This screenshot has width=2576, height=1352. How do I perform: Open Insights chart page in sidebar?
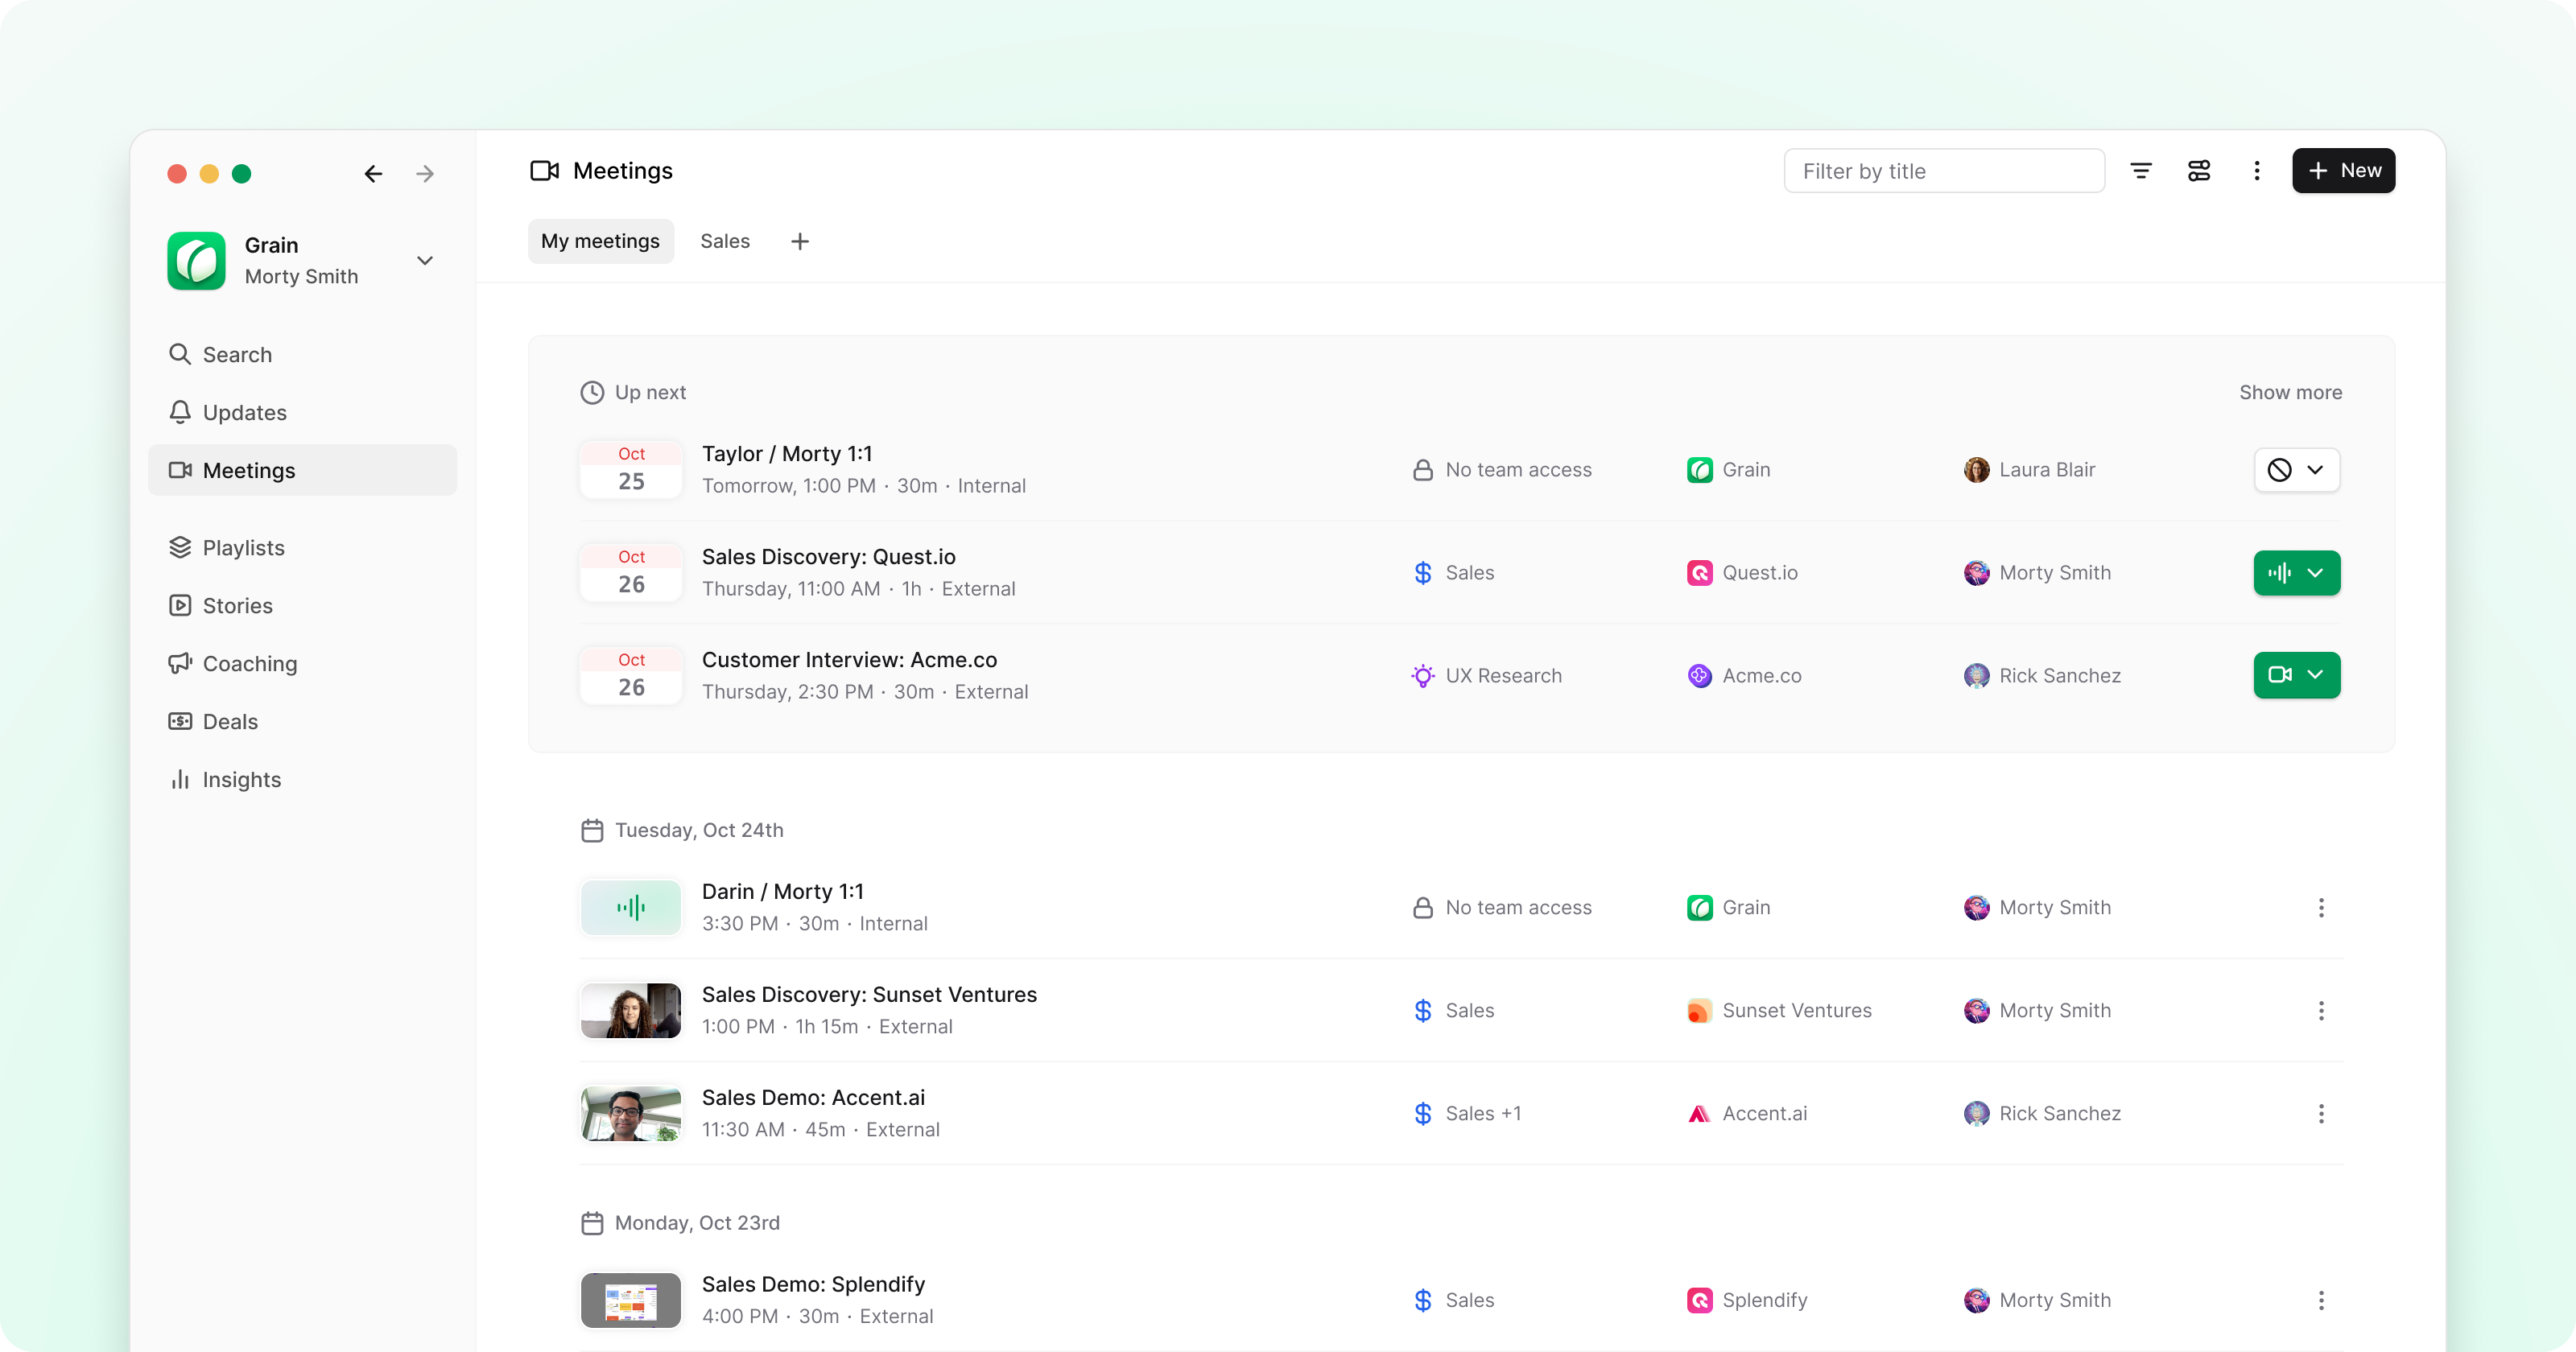click(241, 780)
